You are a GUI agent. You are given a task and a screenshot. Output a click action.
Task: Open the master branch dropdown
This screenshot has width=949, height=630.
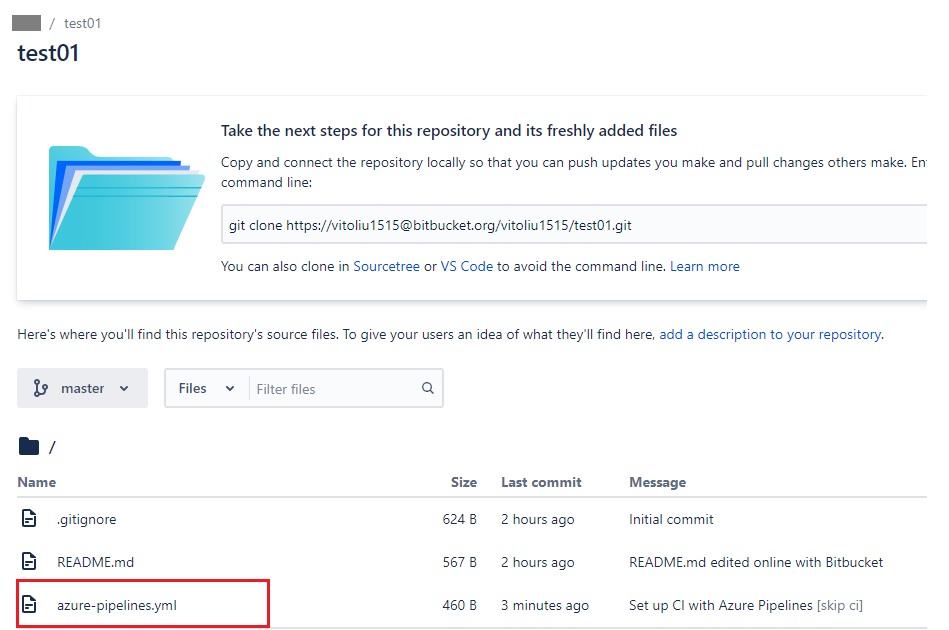click(82, 388)
